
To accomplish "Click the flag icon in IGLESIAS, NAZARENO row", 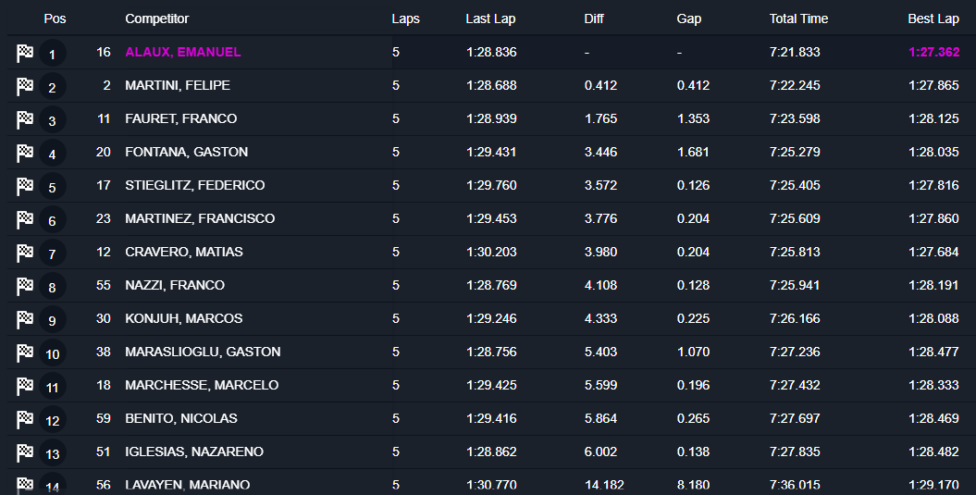I will (x=25, y=453).
